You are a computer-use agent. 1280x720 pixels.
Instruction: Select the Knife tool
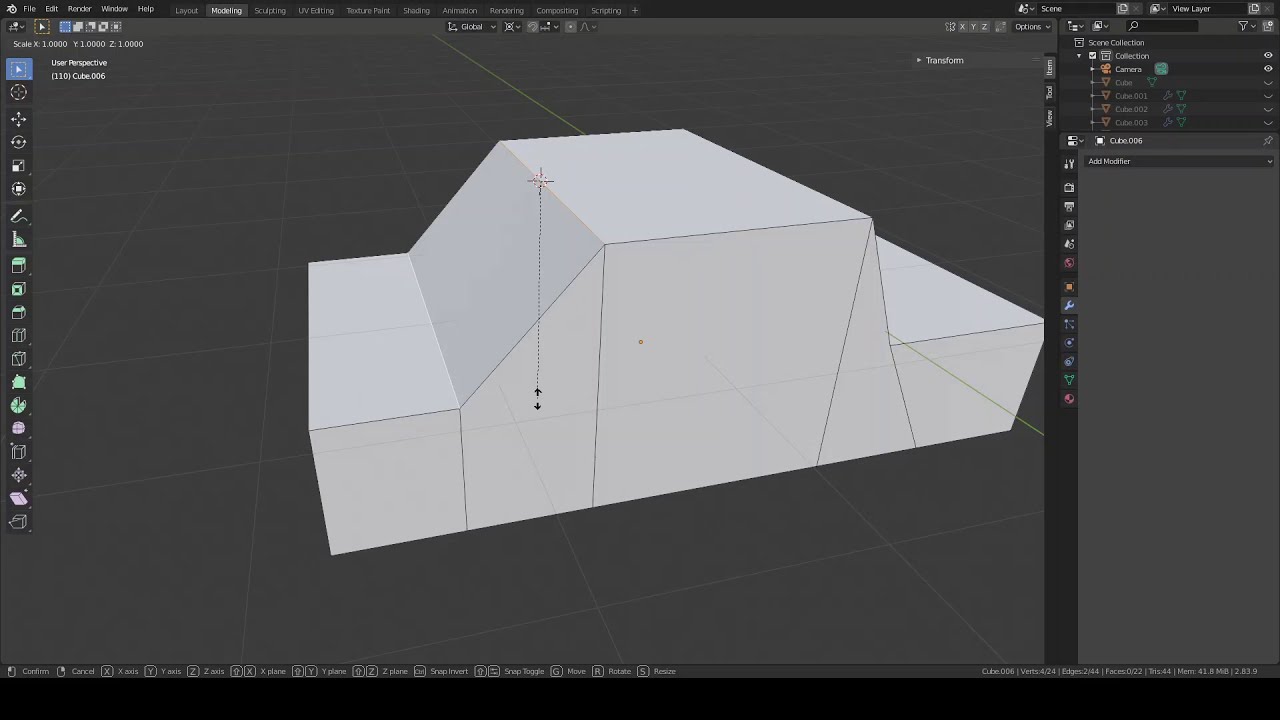pyautogui.click(x=18, y=359)
